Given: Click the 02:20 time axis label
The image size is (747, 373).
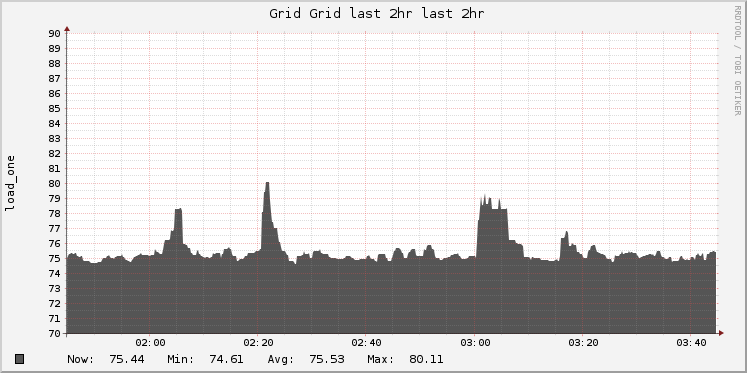Looking at the screenshot, I should tap(258, 343).
